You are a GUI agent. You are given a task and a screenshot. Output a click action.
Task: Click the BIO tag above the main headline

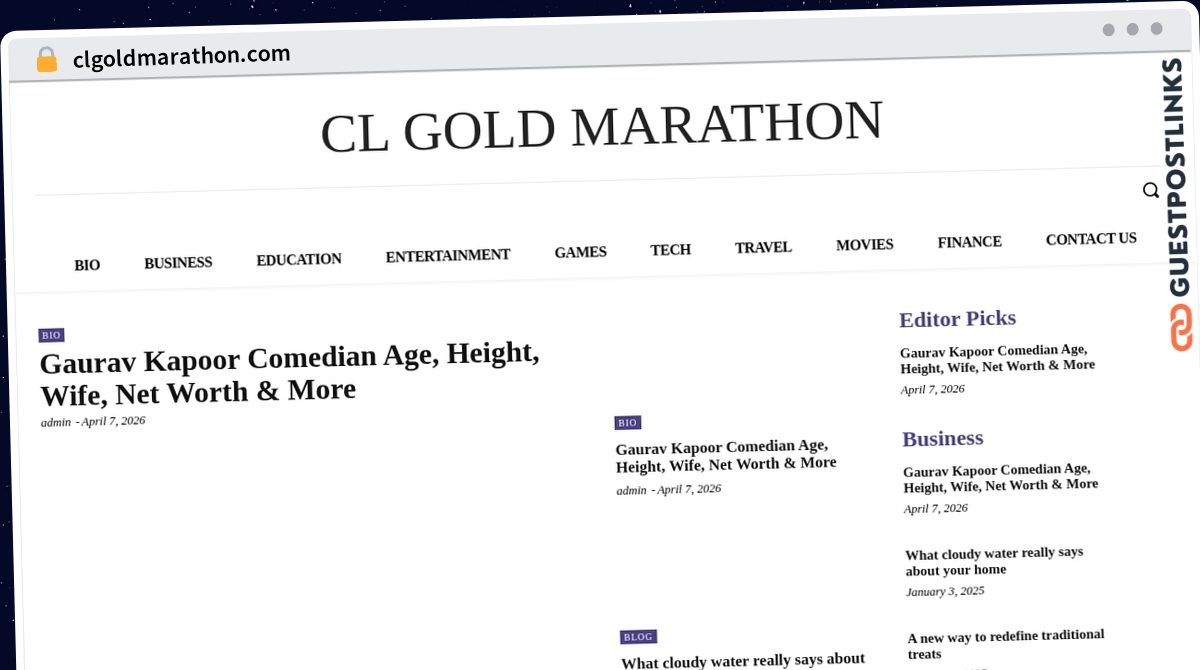pos(51,335)
